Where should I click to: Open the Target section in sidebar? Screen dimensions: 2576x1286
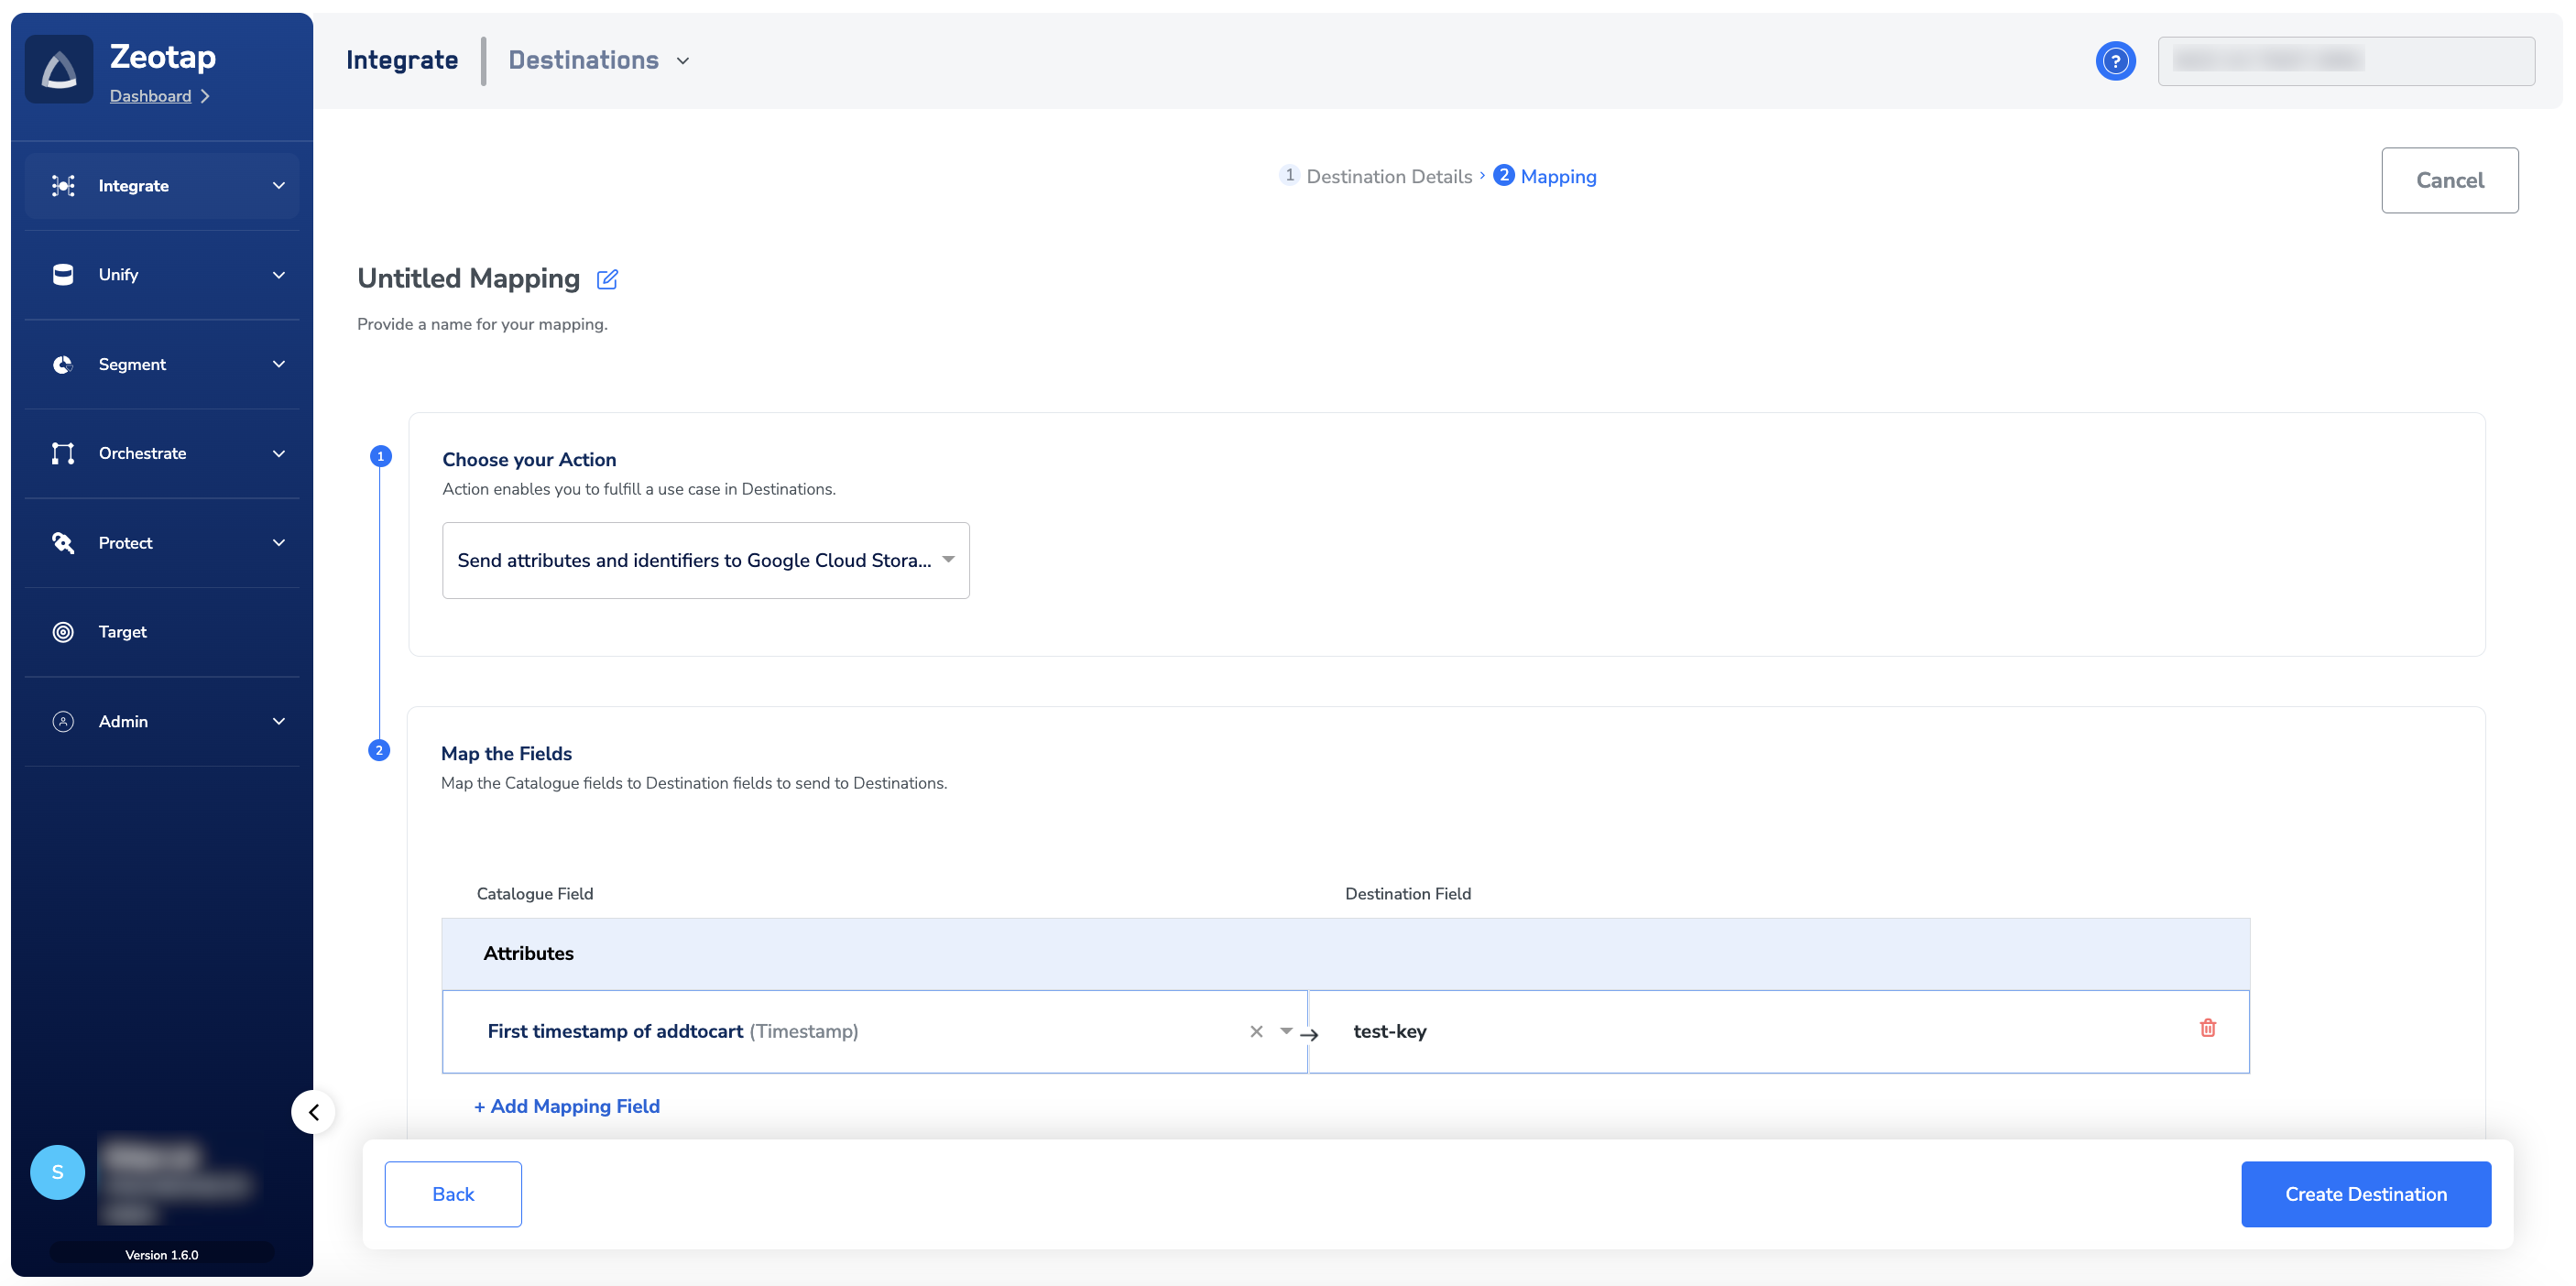coord(122,632)
